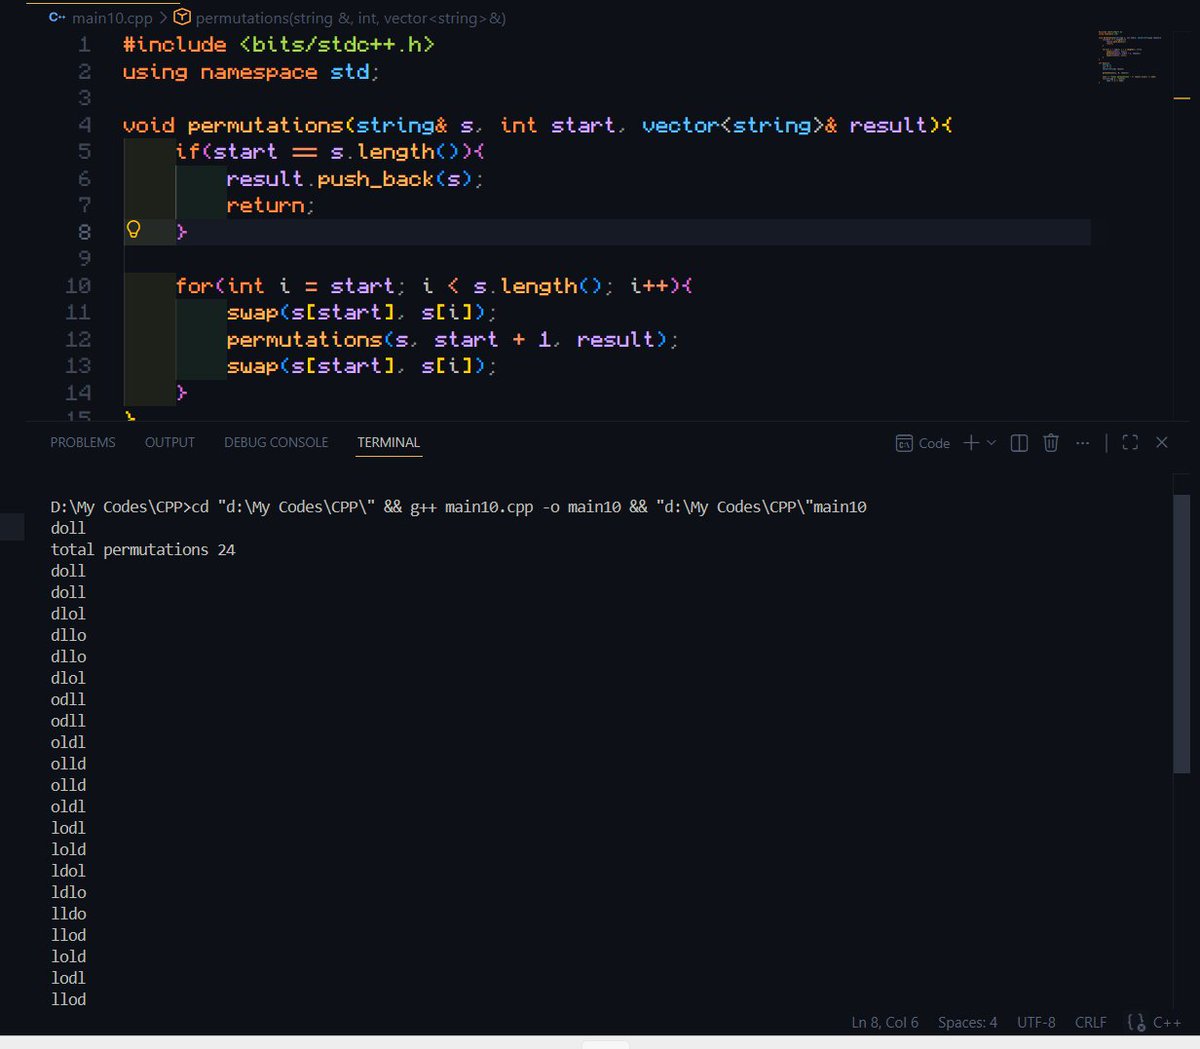Click the 'return;' statement
This screenshot has height=1049, width=1200.
[x=270, y=205]
